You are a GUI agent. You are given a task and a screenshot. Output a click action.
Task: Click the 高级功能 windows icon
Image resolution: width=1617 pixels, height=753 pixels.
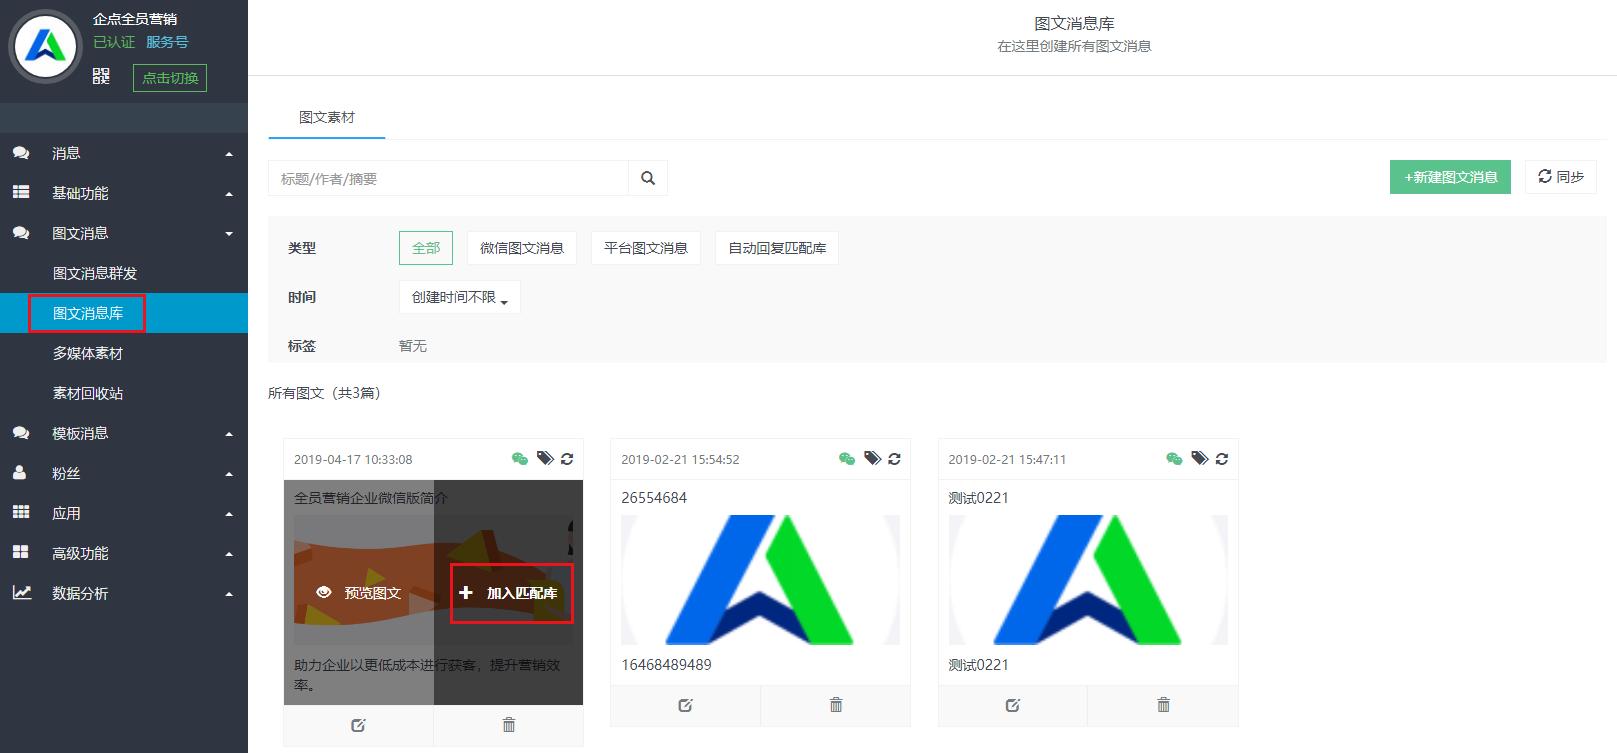(20, 552)
